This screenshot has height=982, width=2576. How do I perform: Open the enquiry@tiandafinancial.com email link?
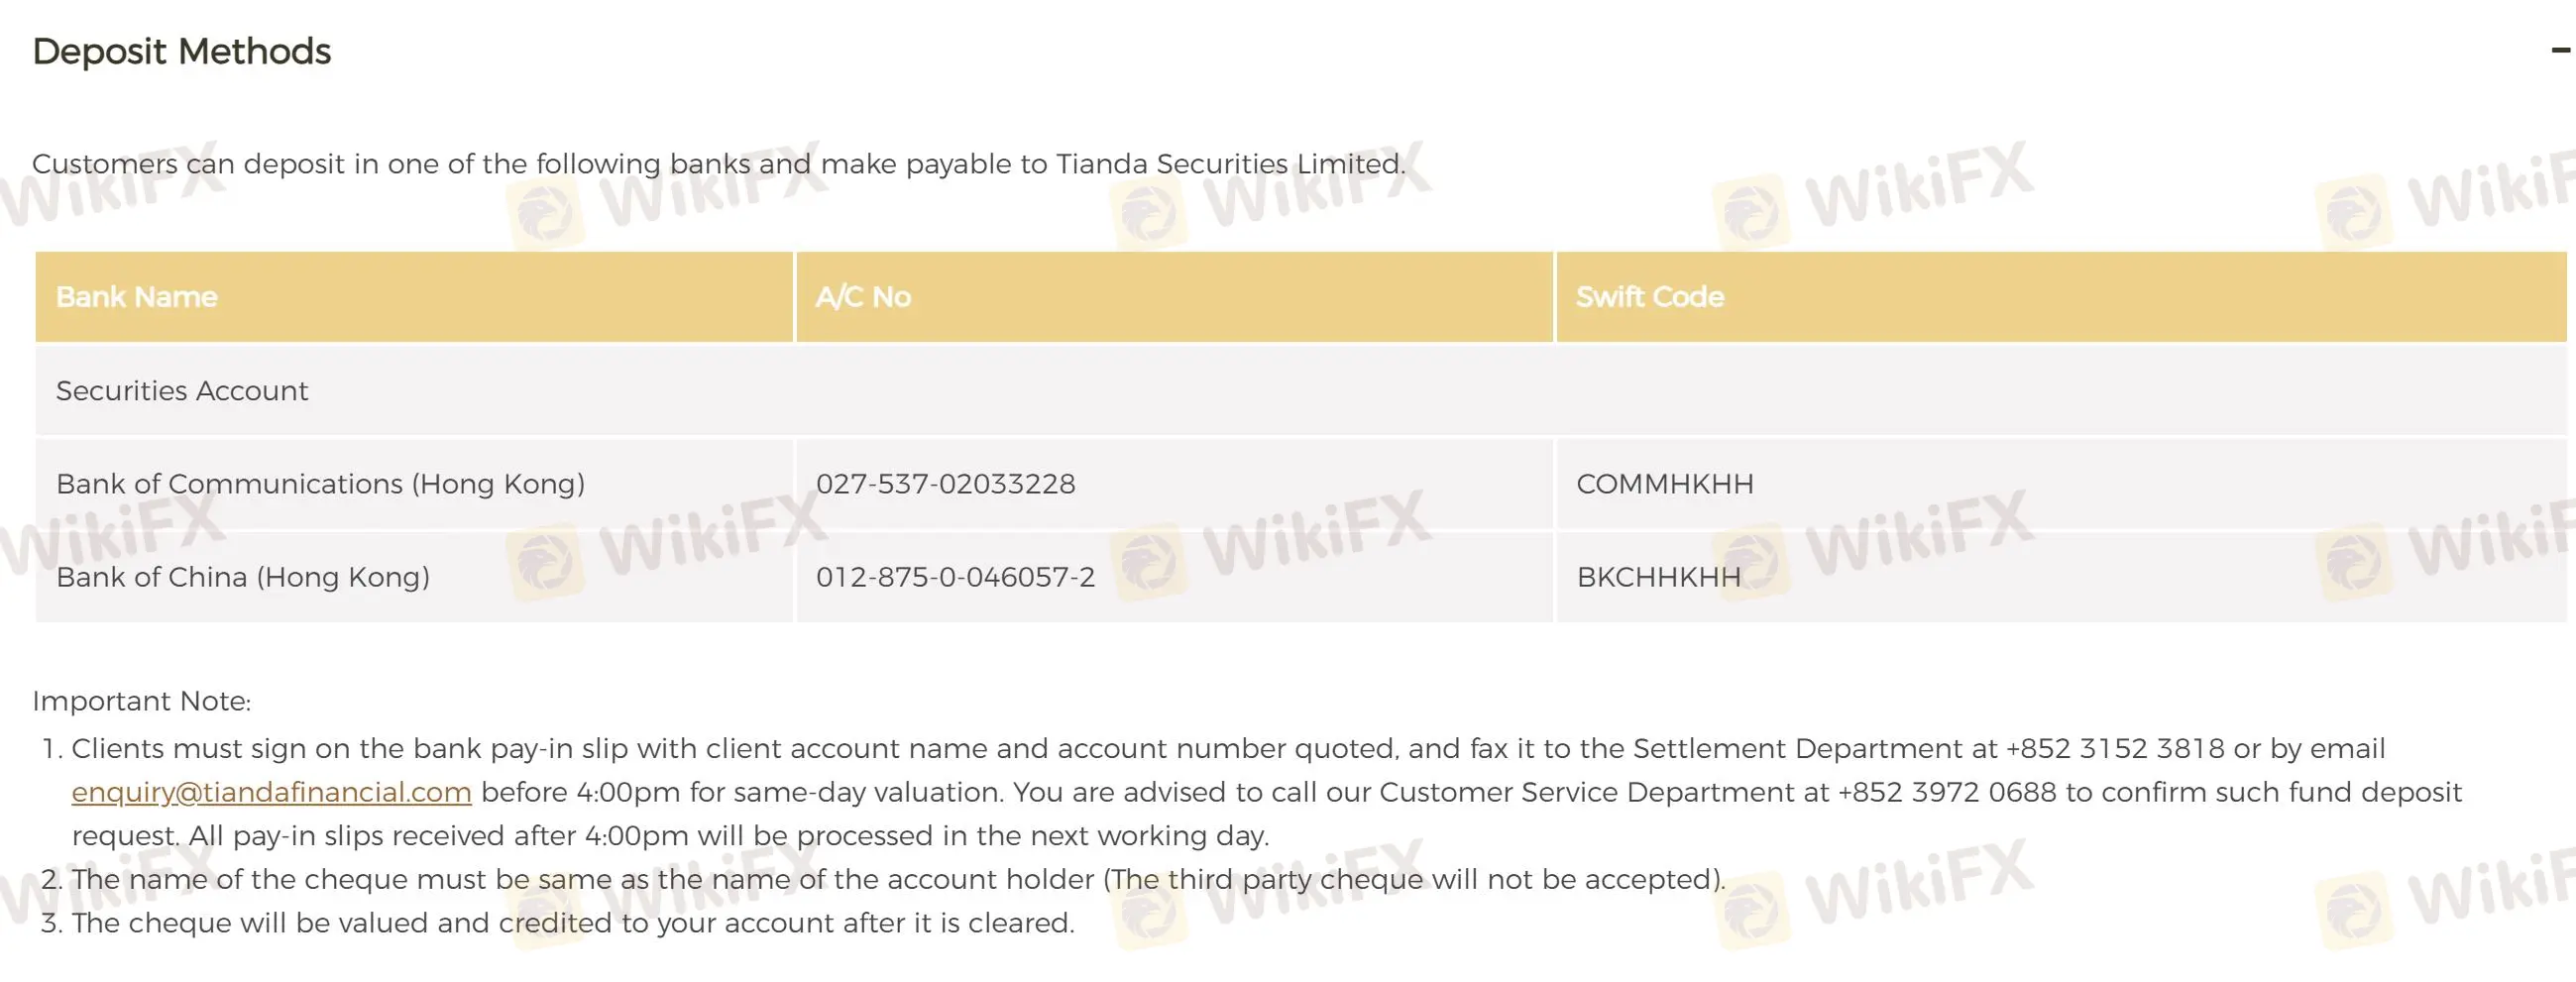(x=271, y=792)
